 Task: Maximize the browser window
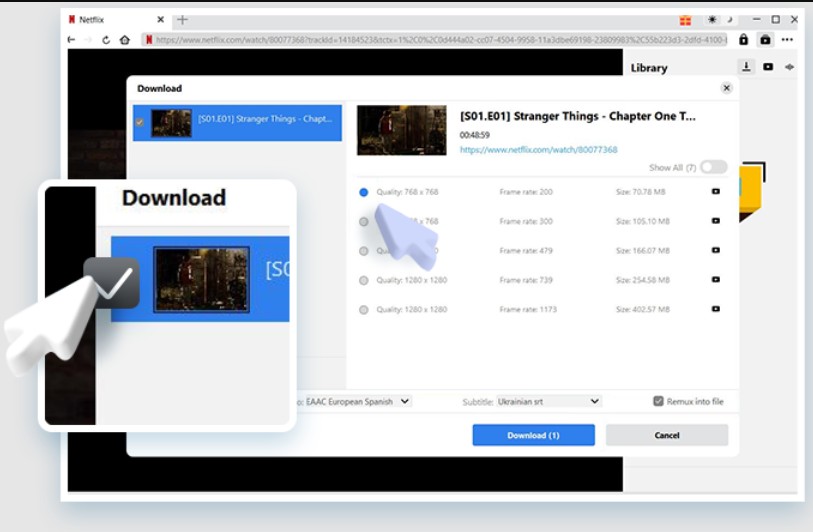coord(776,19)
